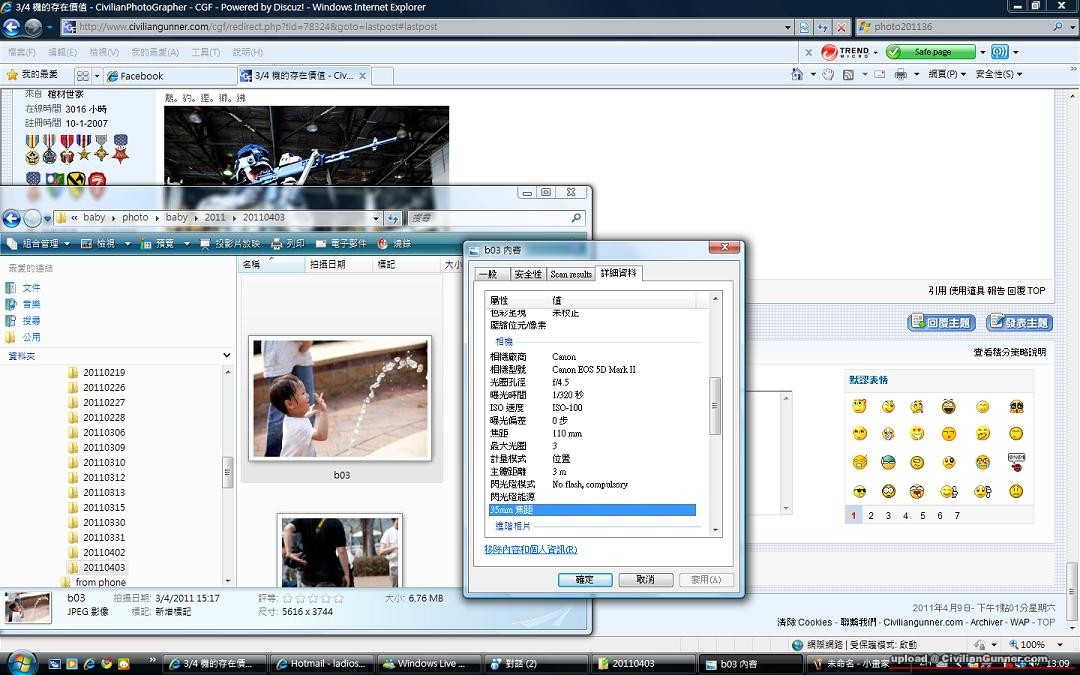Click the properties list vertical scrollbar

pos(715,405)
